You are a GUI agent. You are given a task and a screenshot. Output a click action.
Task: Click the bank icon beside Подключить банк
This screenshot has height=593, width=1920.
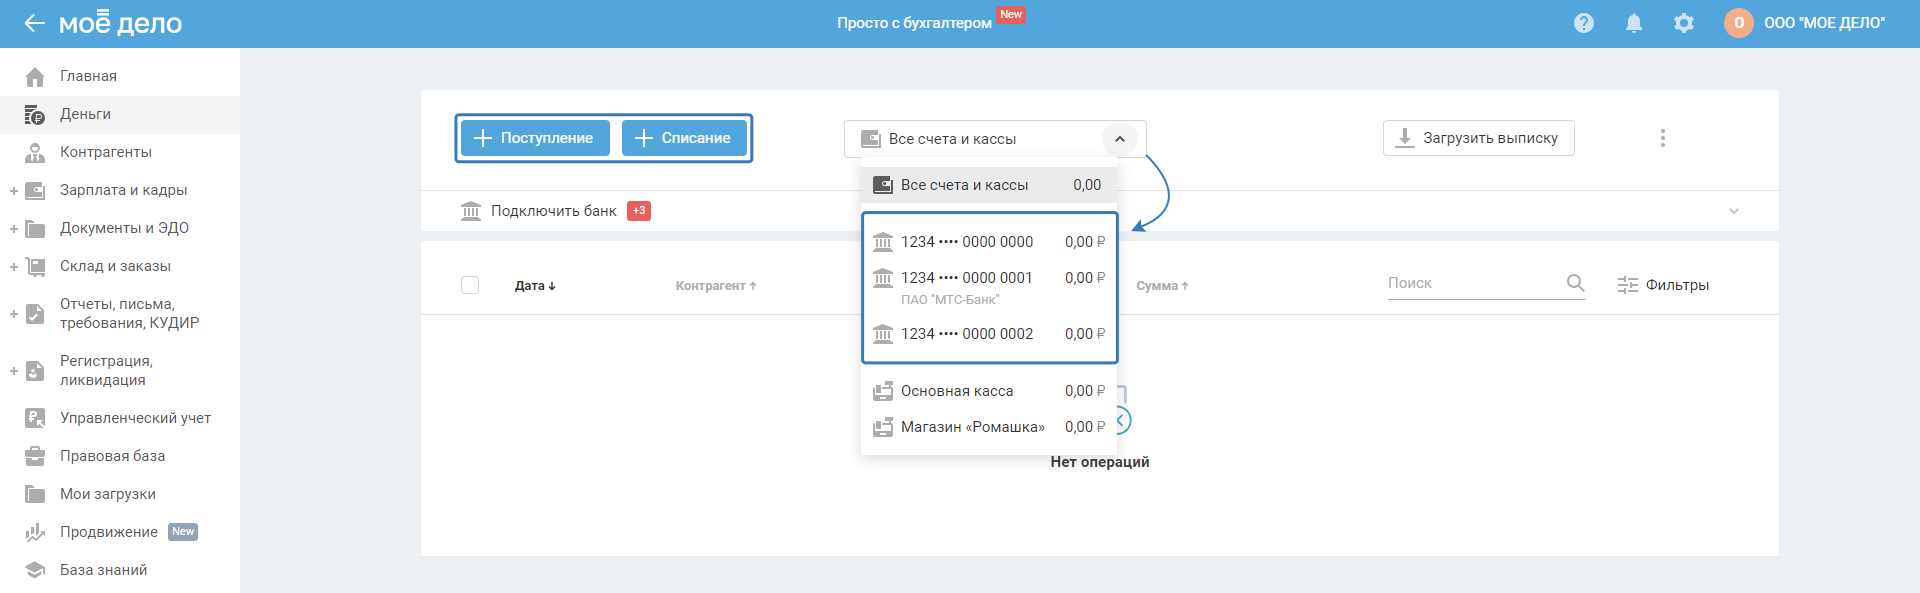[471, 211]
